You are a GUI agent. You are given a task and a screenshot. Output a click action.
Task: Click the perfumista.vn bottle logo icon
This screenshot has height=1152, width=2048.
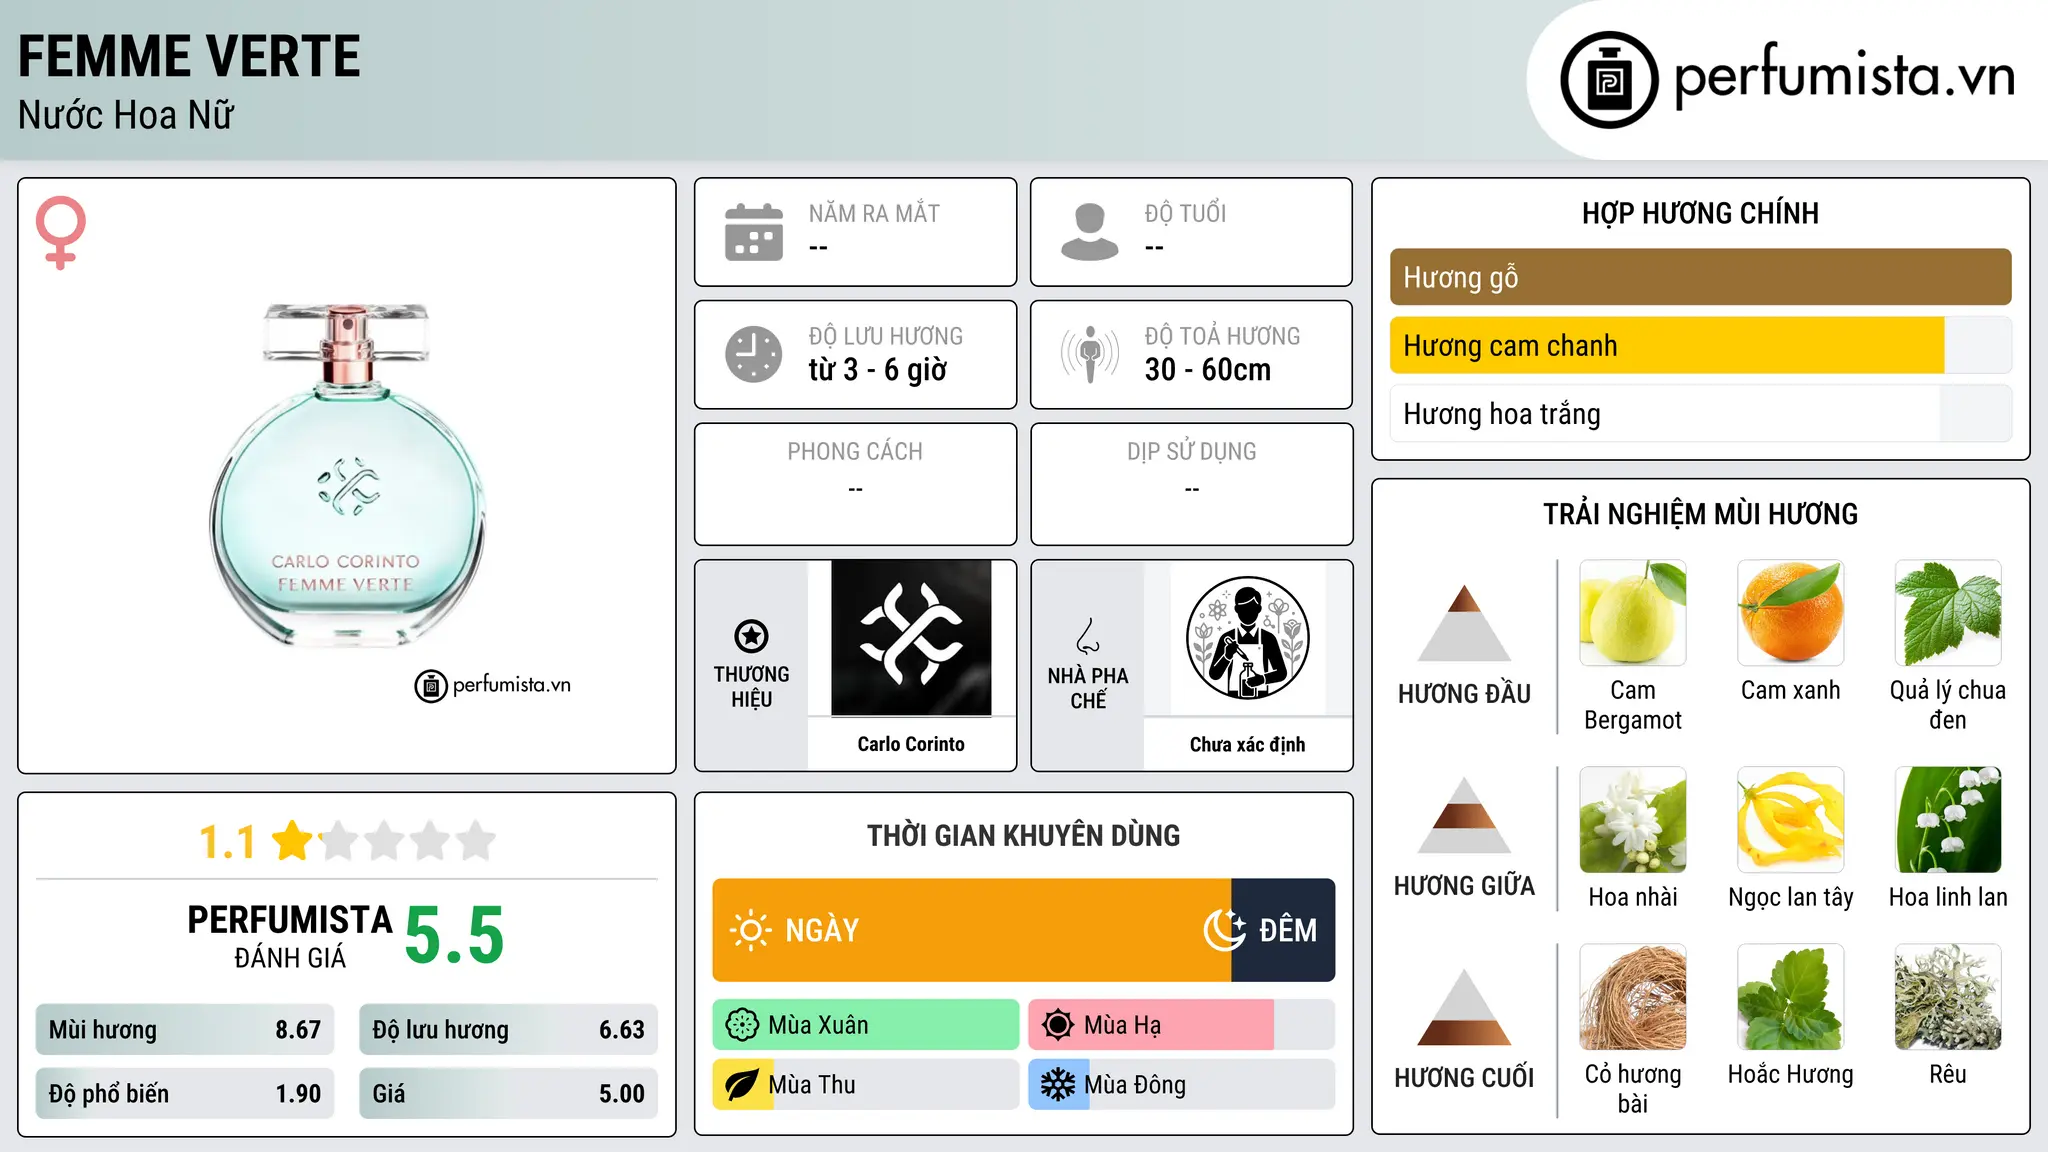click(x=1609, y=80)
